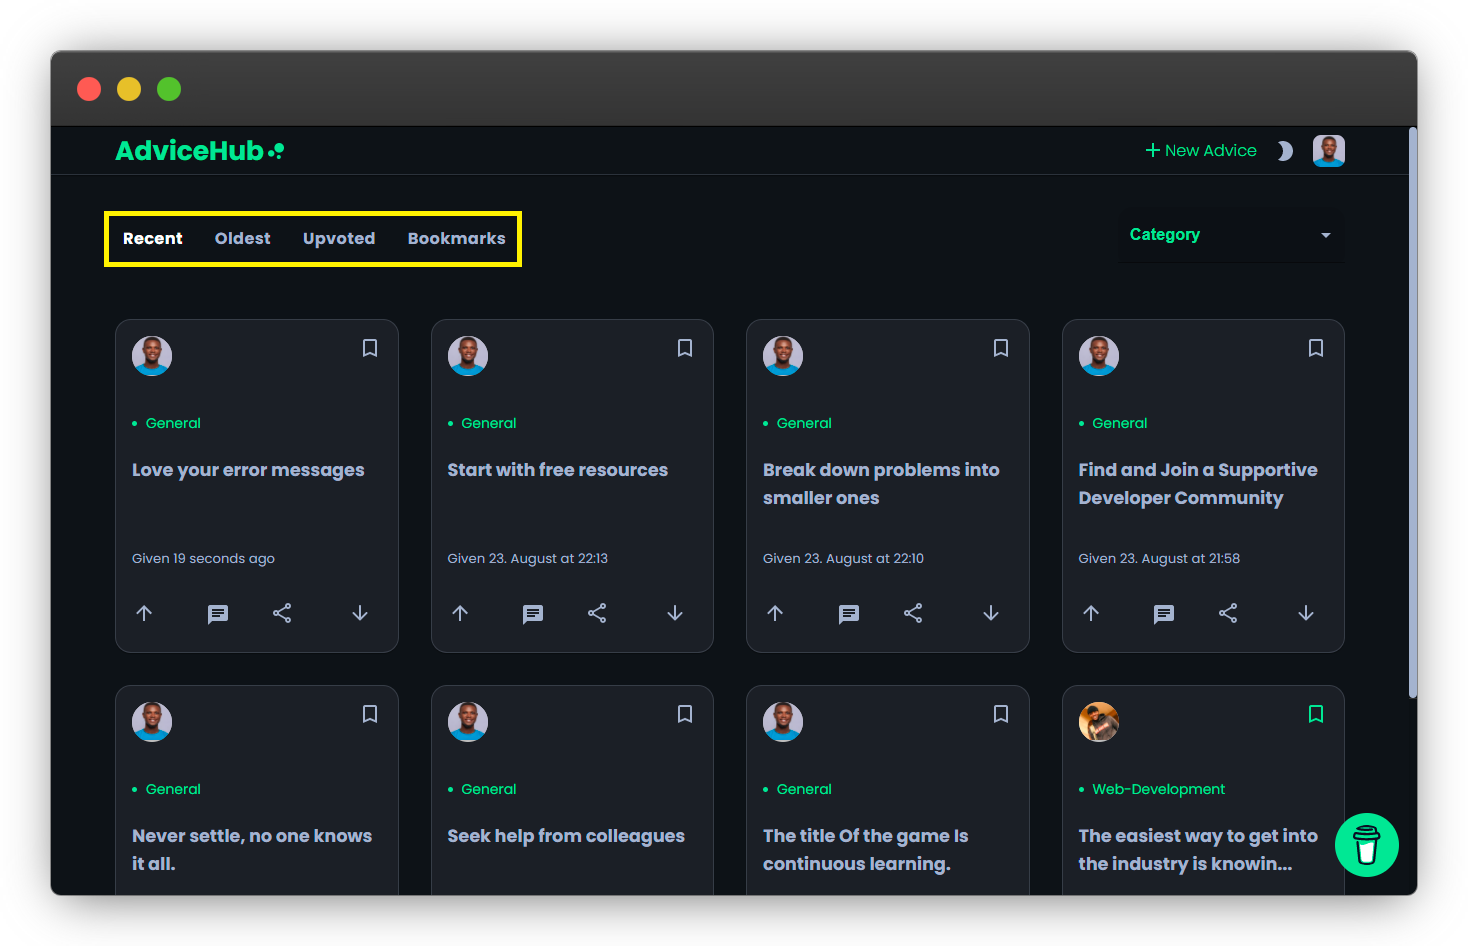This screenshot has width=1468, height=946.
Task: Click author avatar on 'continuous learning' card
Action: (783, 722)
